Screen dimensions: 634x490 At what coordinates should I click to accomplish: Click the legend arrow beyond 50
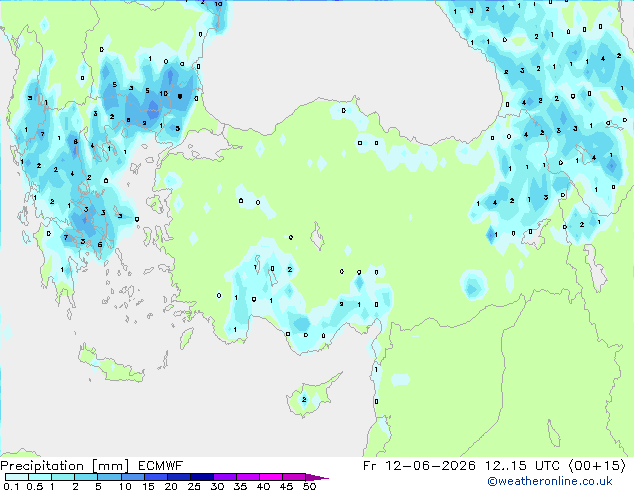coord(317,477)
